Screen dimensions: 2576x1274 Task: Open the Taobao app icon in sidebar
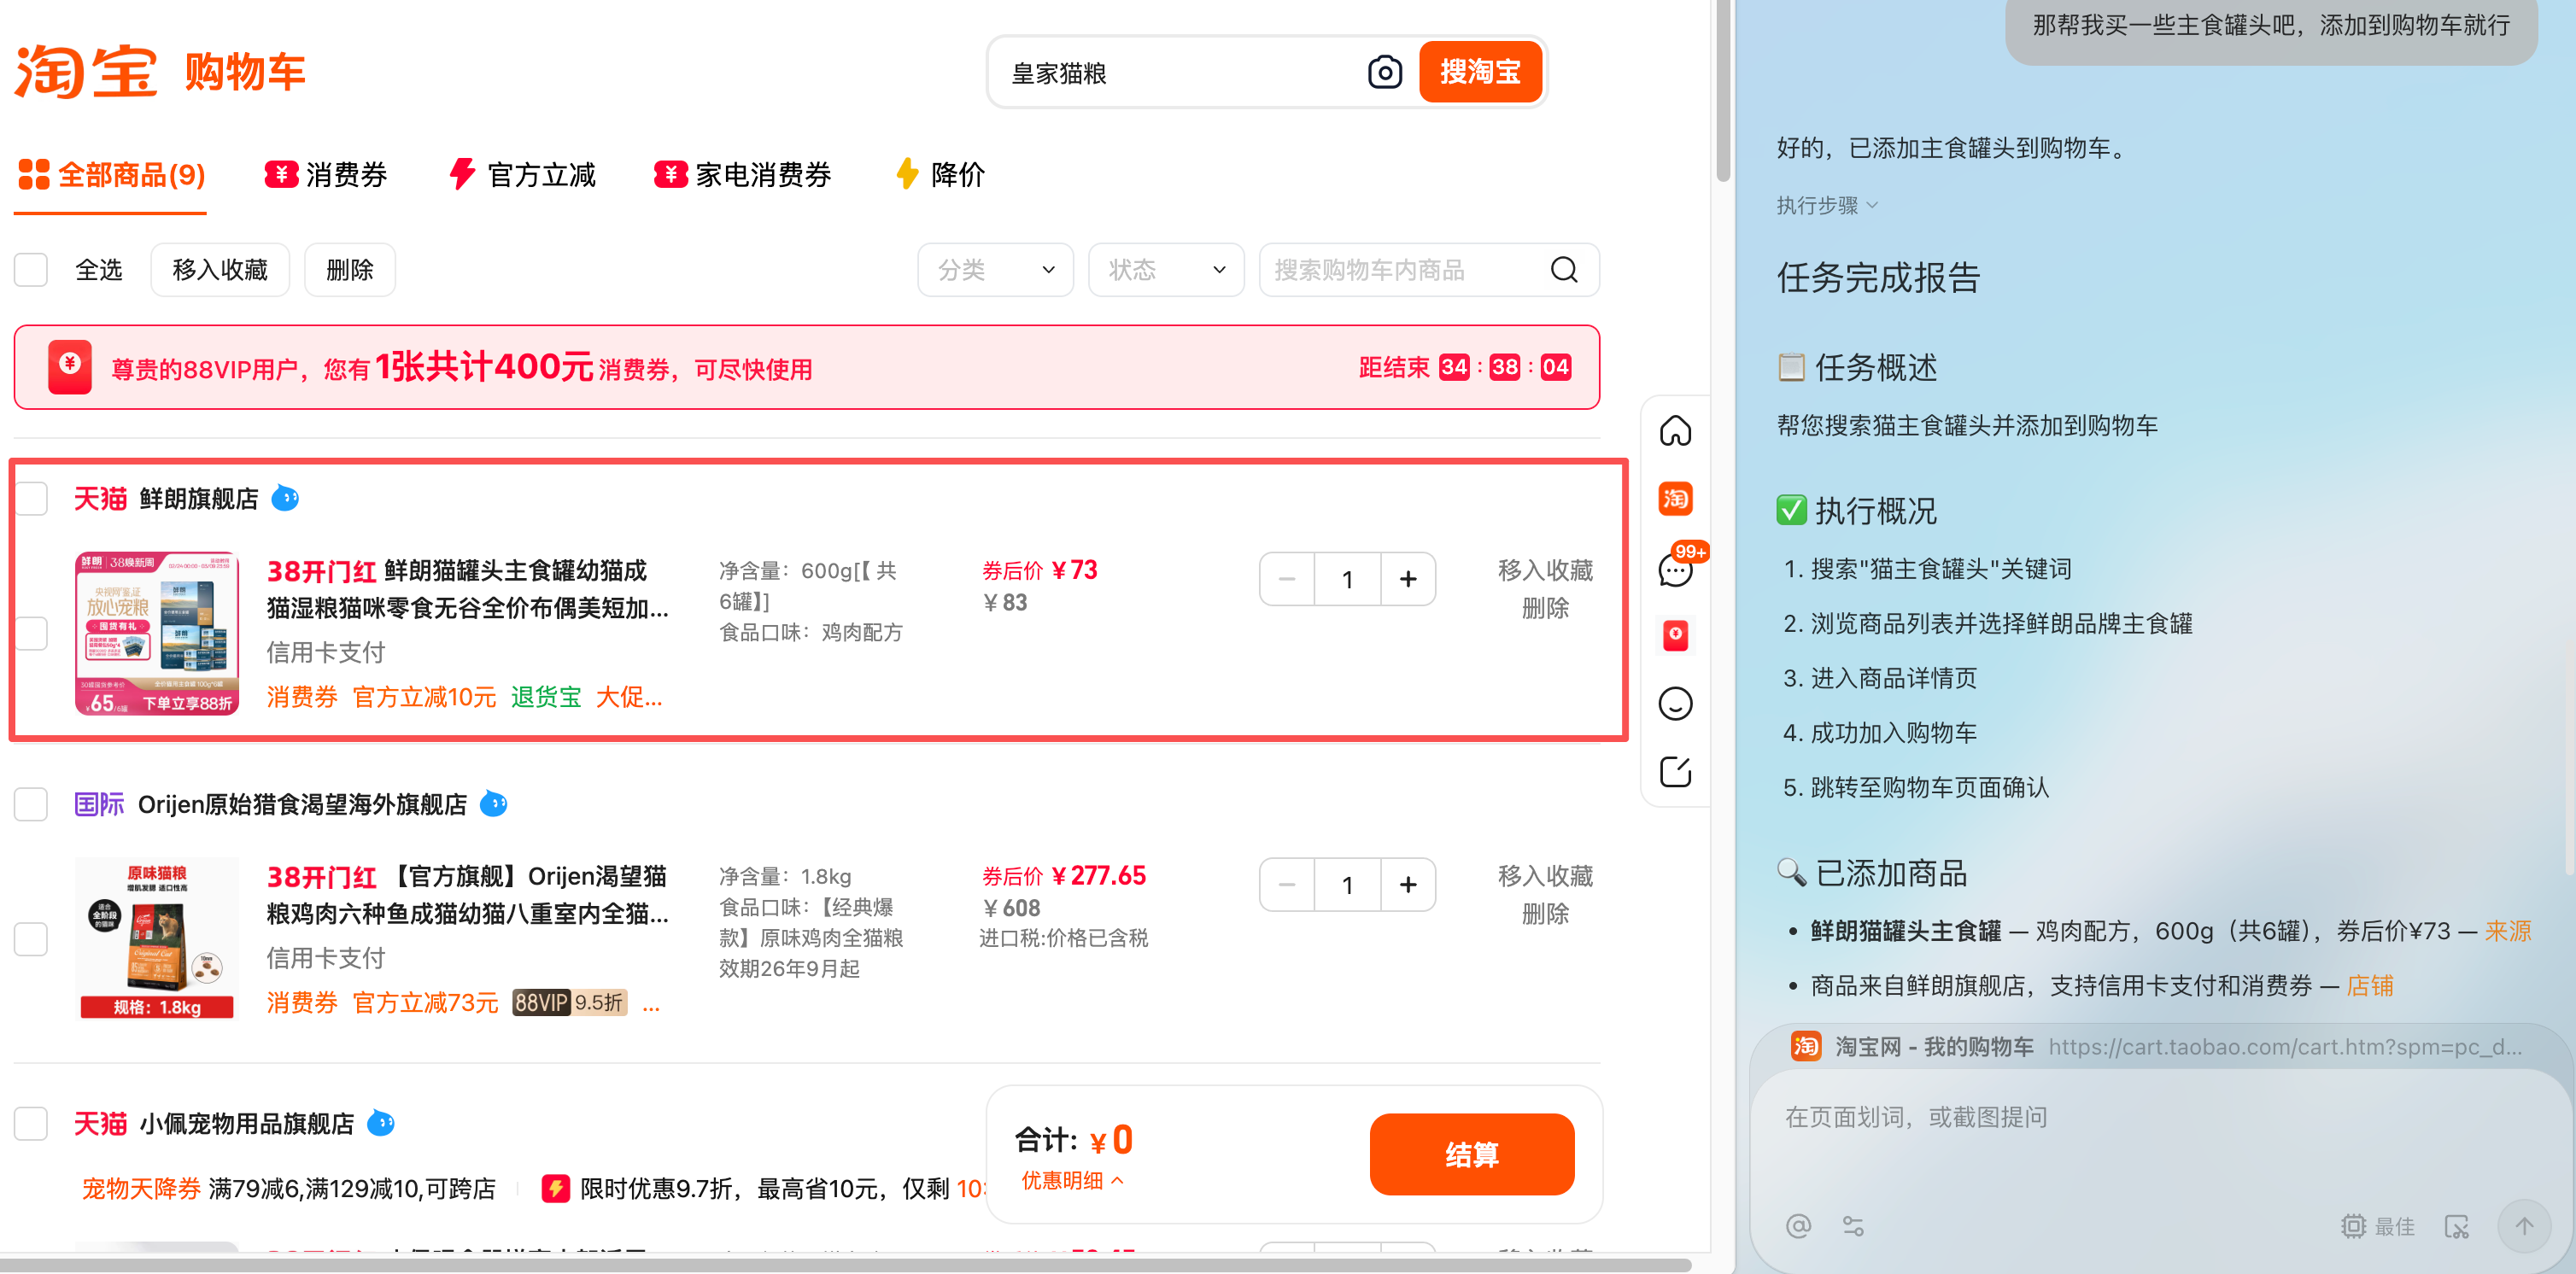[x=1675, y=498]
